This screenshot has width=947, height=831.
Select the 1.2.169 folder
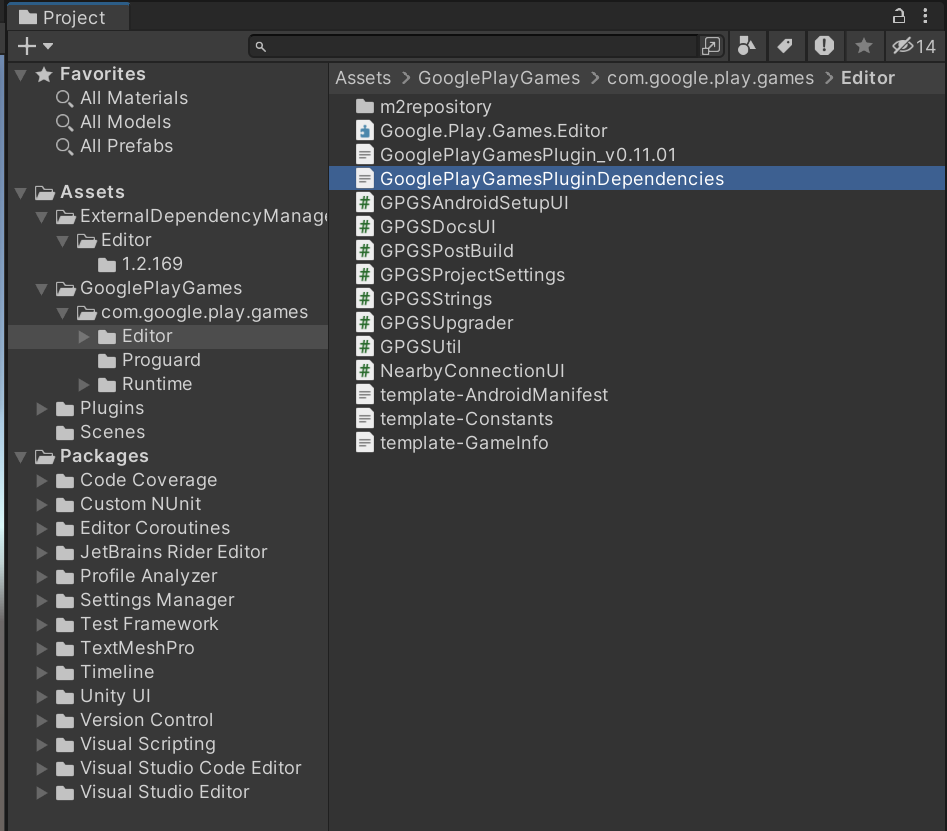coord(152,264)
